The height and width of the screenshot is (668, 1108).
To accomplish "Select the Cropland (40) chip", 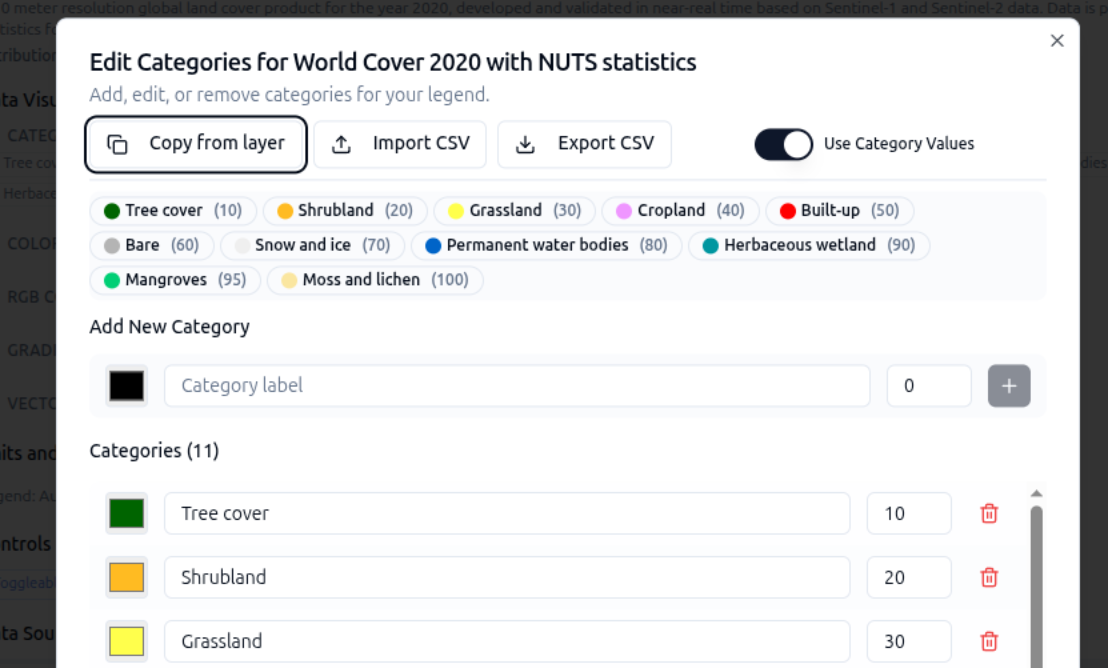I will pyautogui.click(x=680, y=211).
